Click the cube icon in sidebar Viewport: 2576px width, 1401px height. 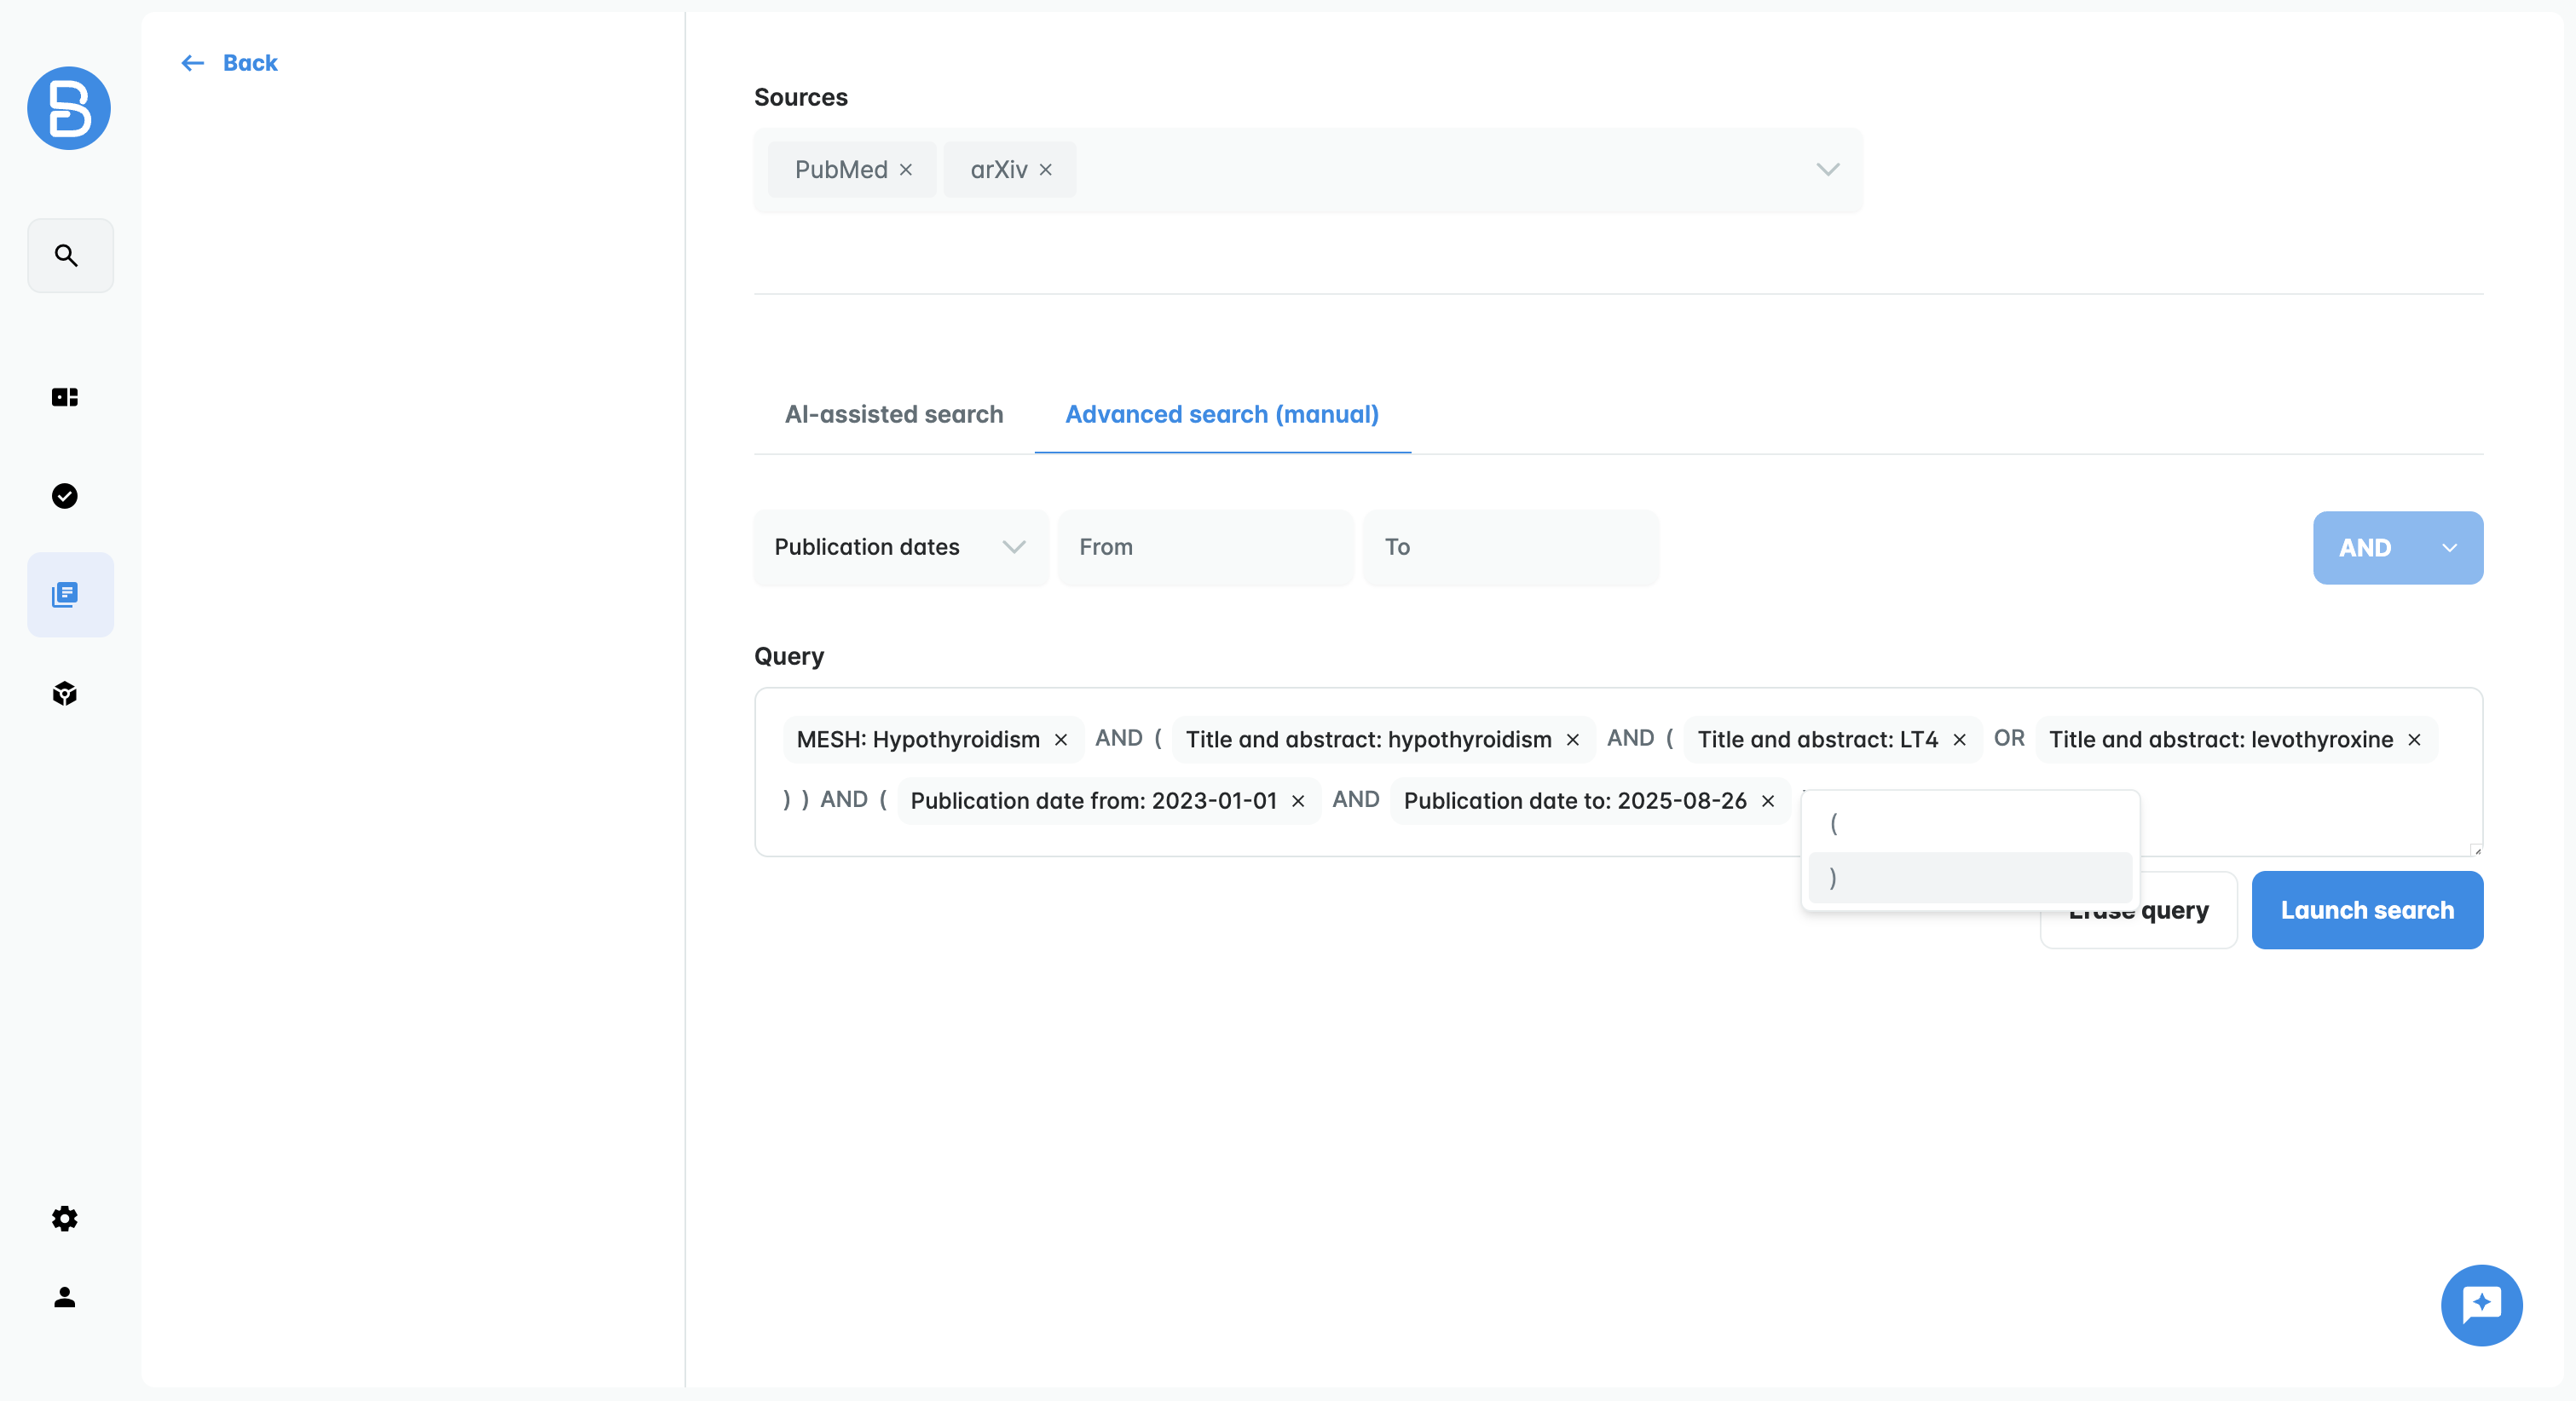tap(65, 694)
